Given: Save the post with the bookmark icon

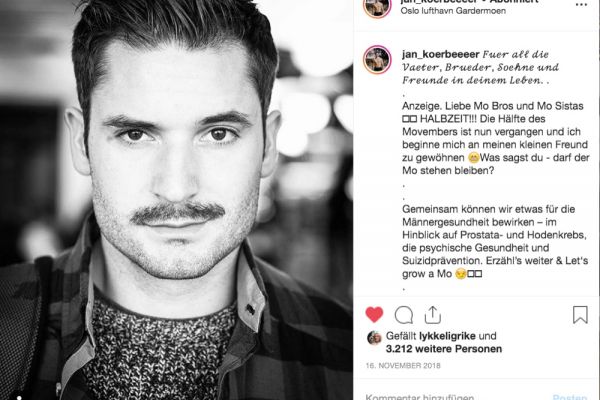Looking at the screenshot, I should pos(580,315).
